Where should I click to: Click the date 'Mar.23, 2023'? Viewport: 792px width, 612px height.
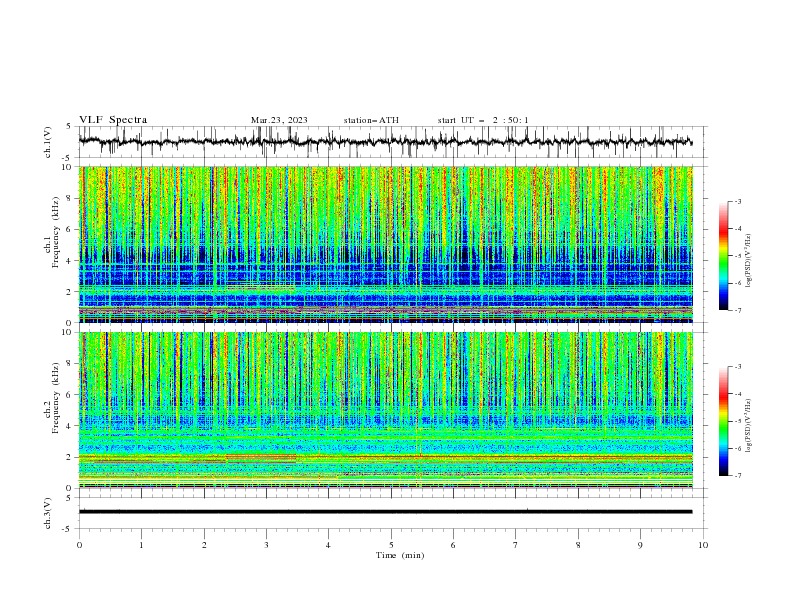point(279,120)
